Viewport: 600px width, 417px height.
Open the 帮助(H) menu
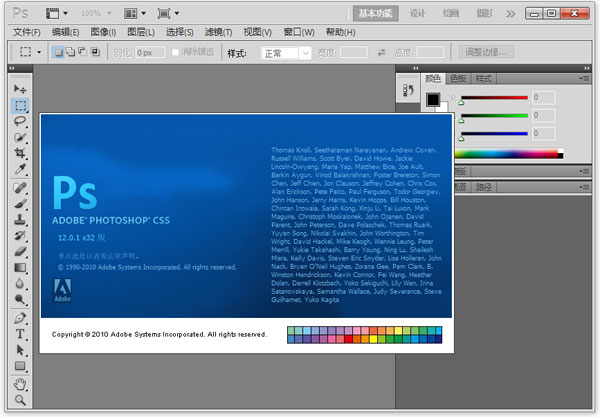tap(341, 32)
